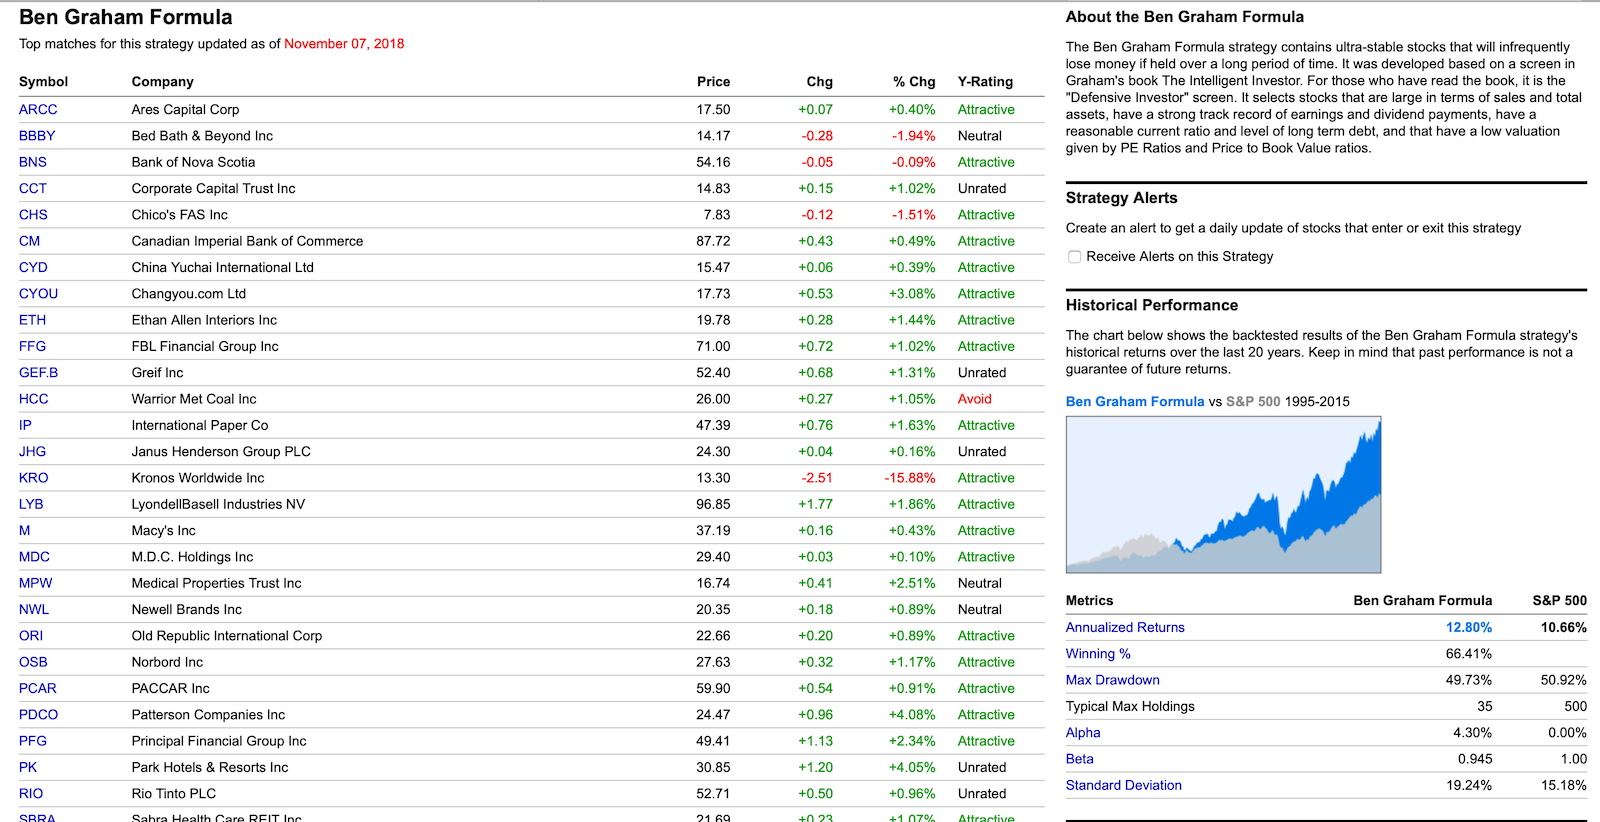Click the 12.80% annualized returns value
Viewport: 1600px width, 822px height.
tap(1469, 628)
